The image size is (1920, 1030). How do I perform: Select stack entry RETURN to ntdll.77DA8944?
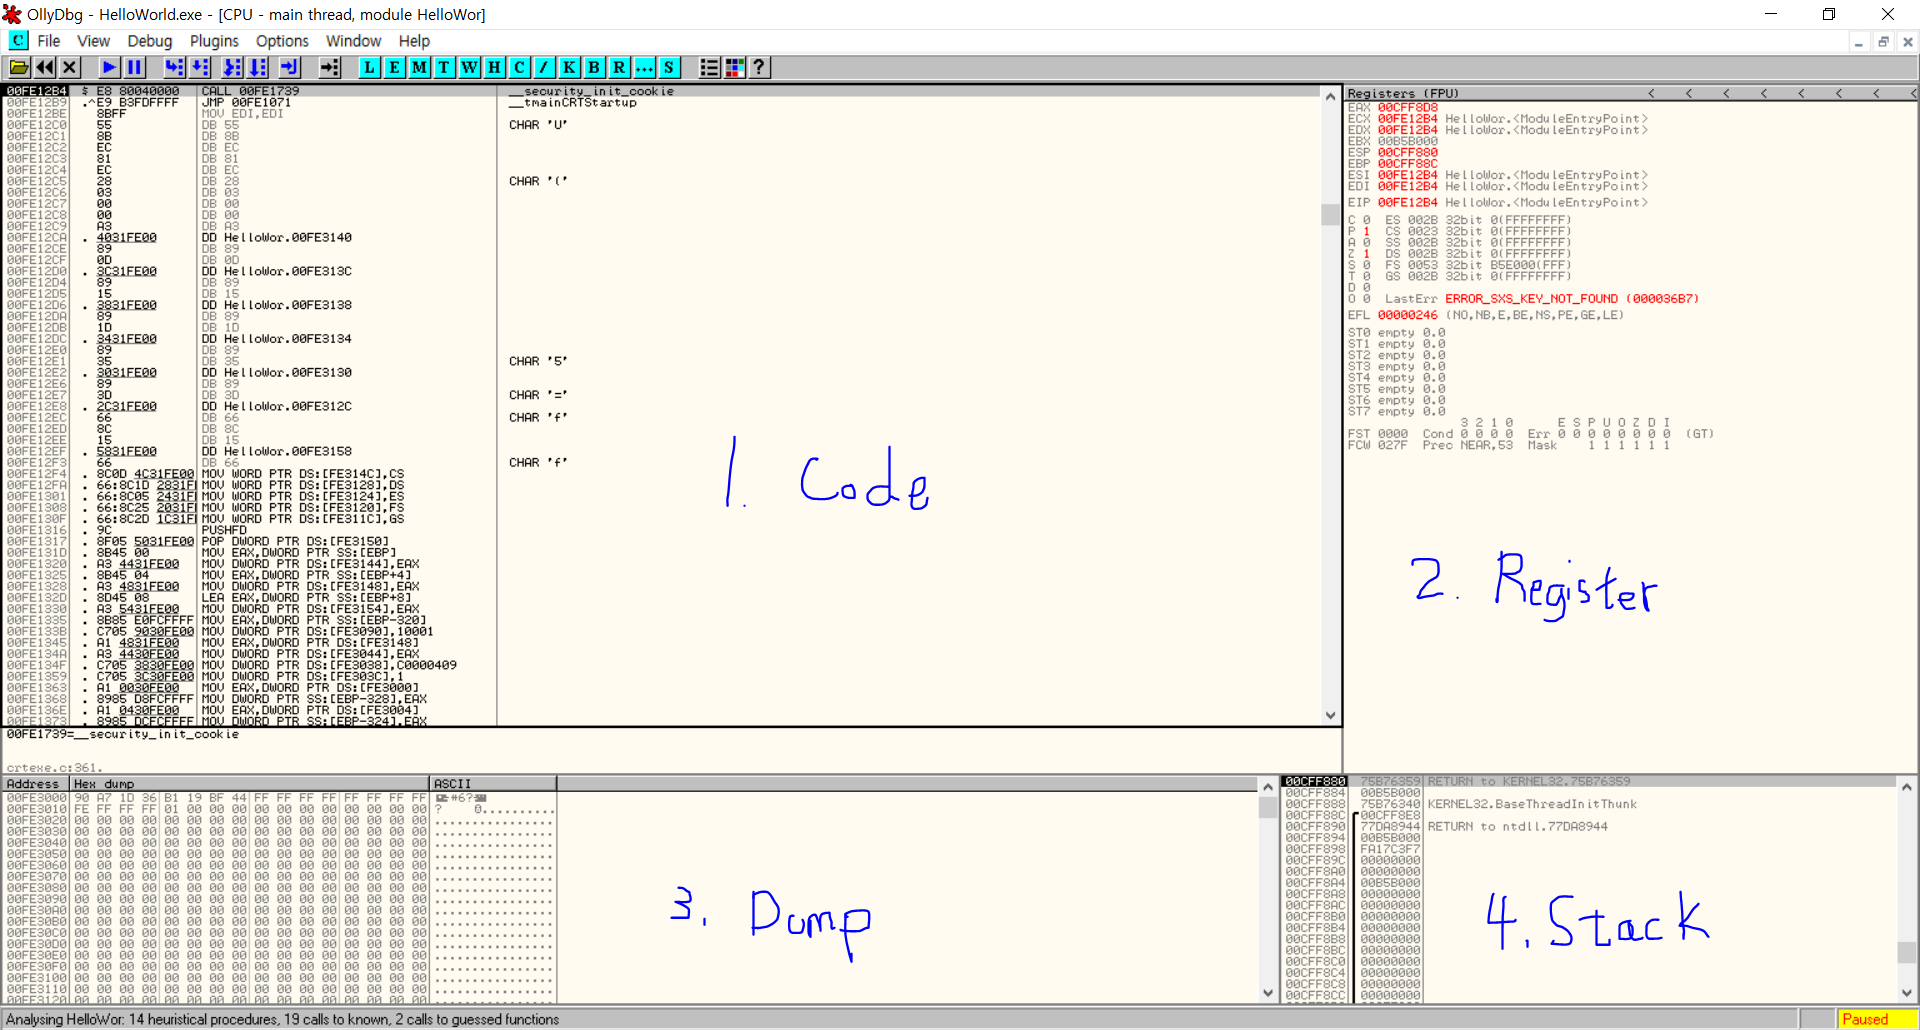[x=1517, y=826]
